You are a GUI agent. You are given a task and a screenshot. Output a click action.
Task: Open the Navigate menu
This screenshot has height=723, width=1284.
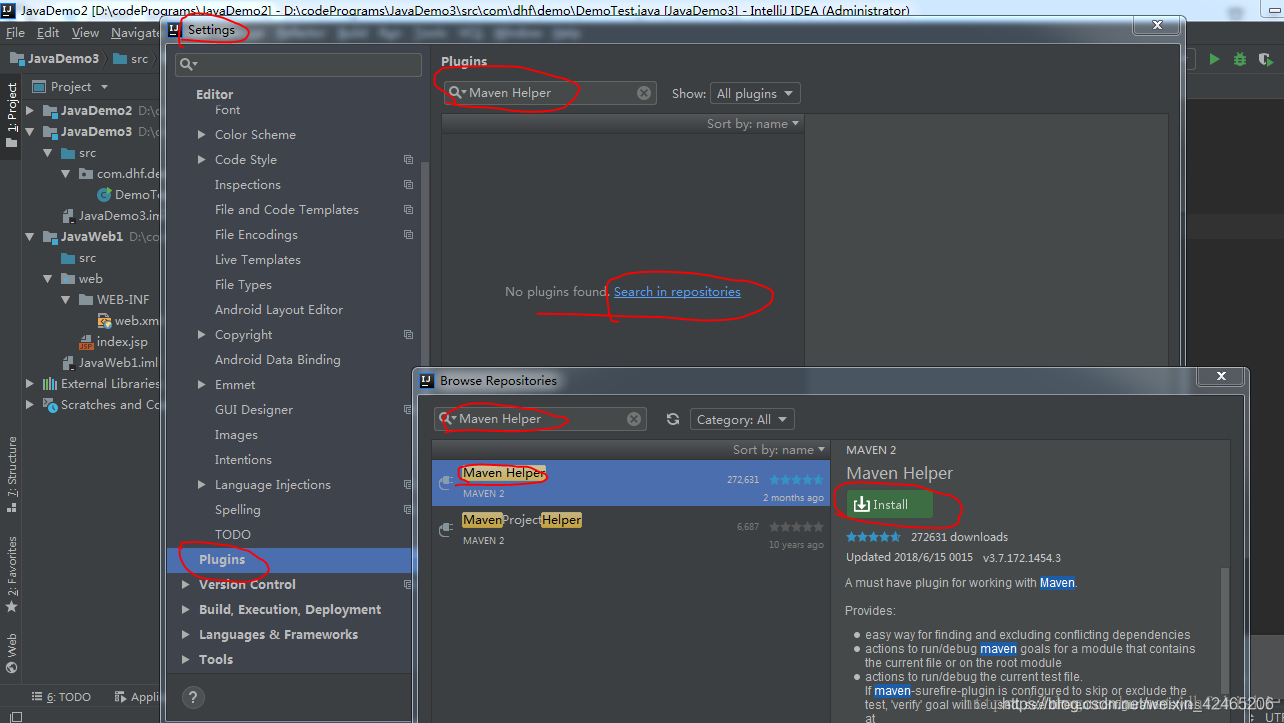[x=135, y=33]
